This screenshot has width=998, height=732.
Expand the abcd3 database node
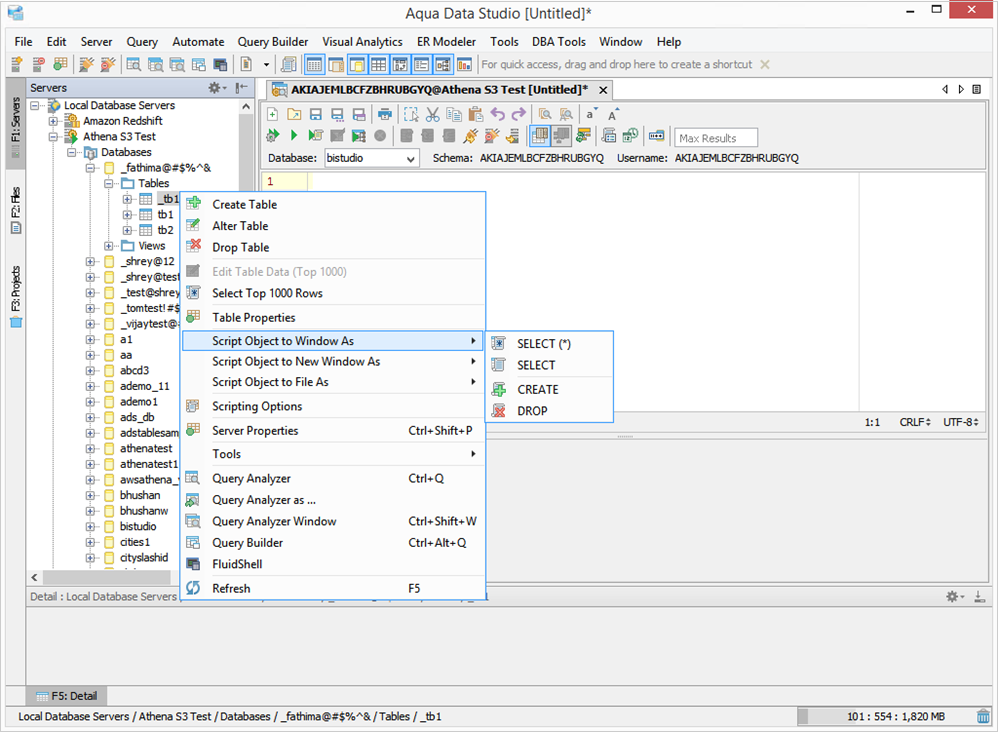(x=90, y=370)
